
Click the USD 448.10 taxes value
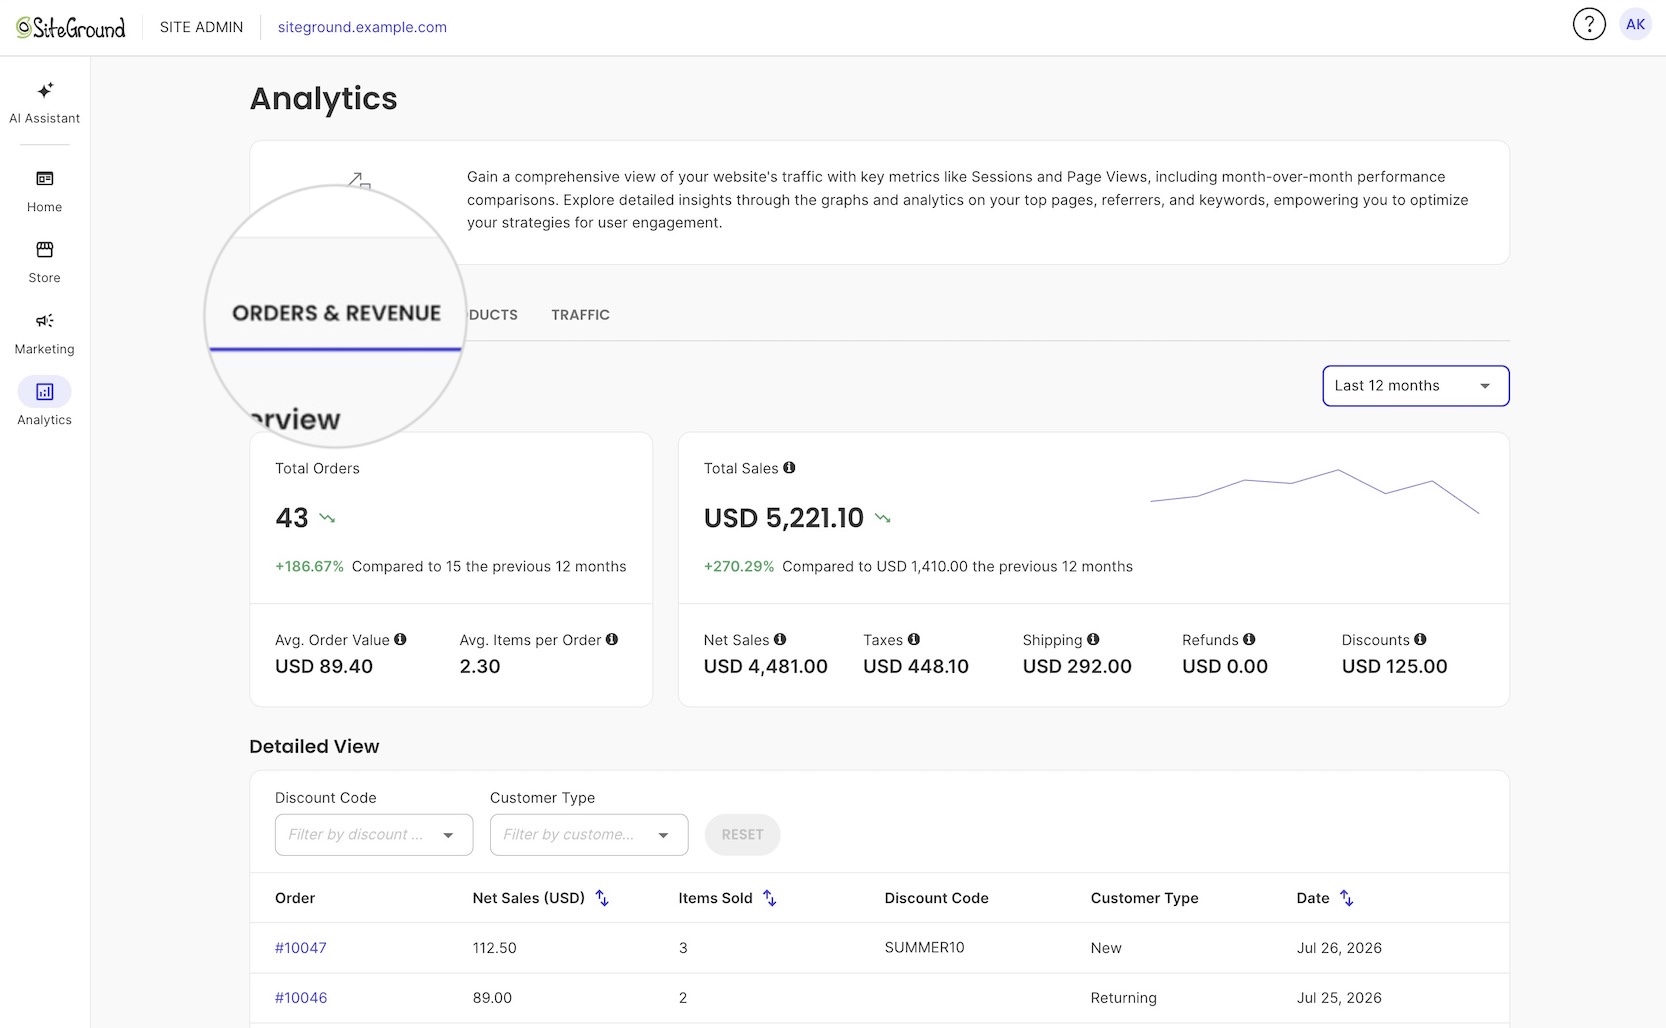coord(916,666)
